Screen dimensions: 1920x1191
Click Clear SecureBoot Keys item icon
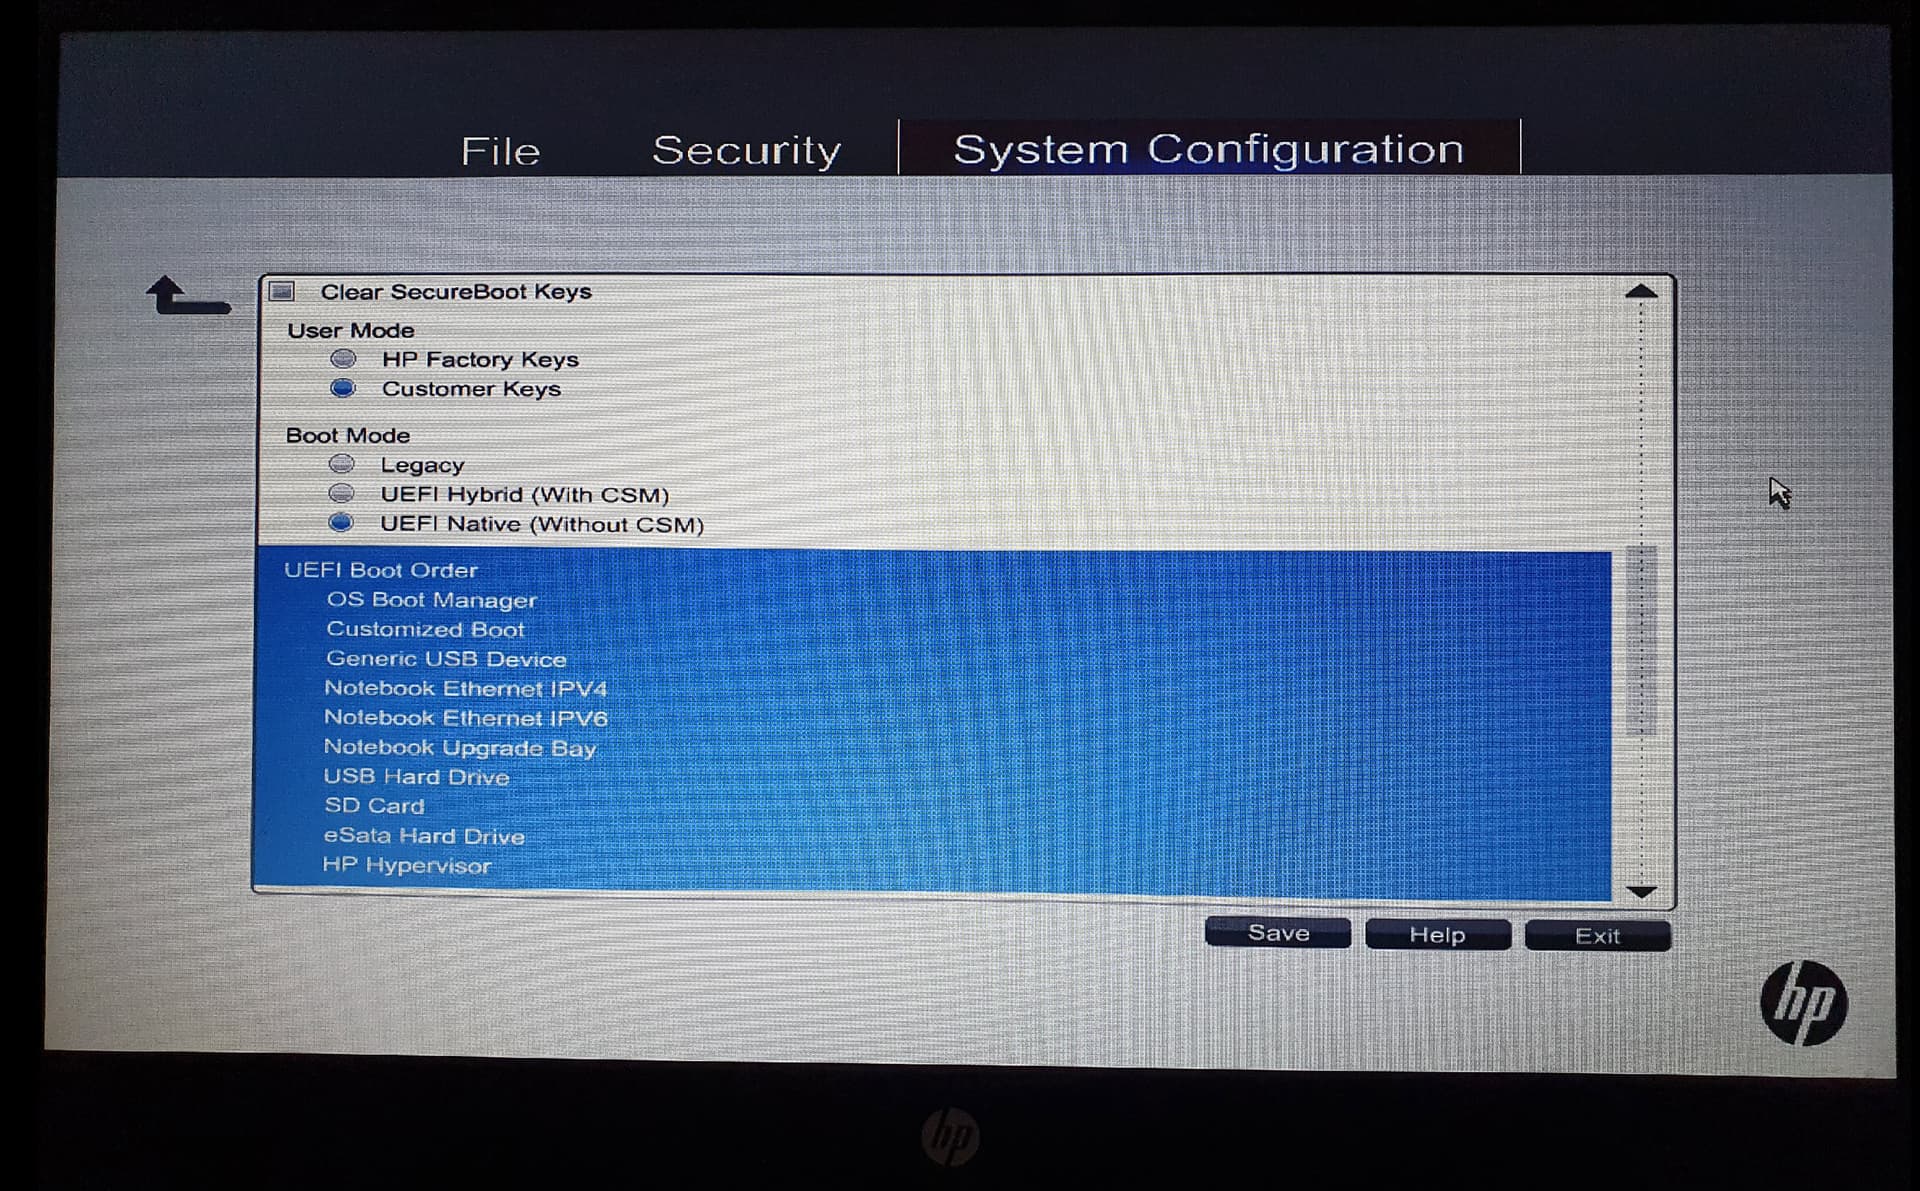(283, 292)
